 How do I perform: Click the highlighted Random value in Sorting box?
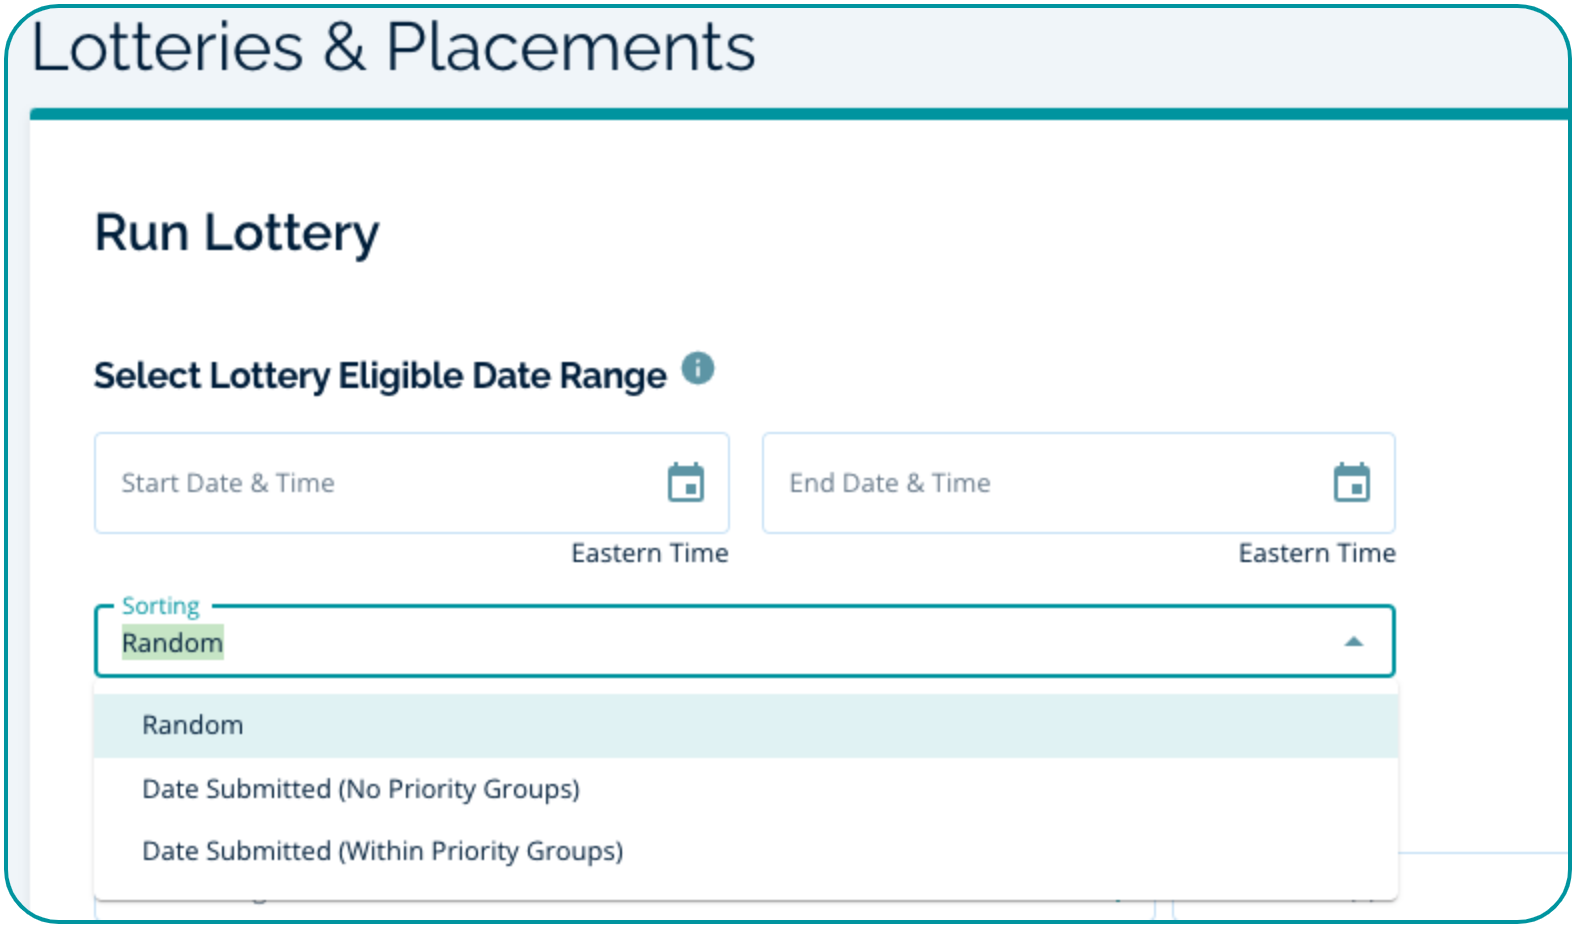coord(172,643)
